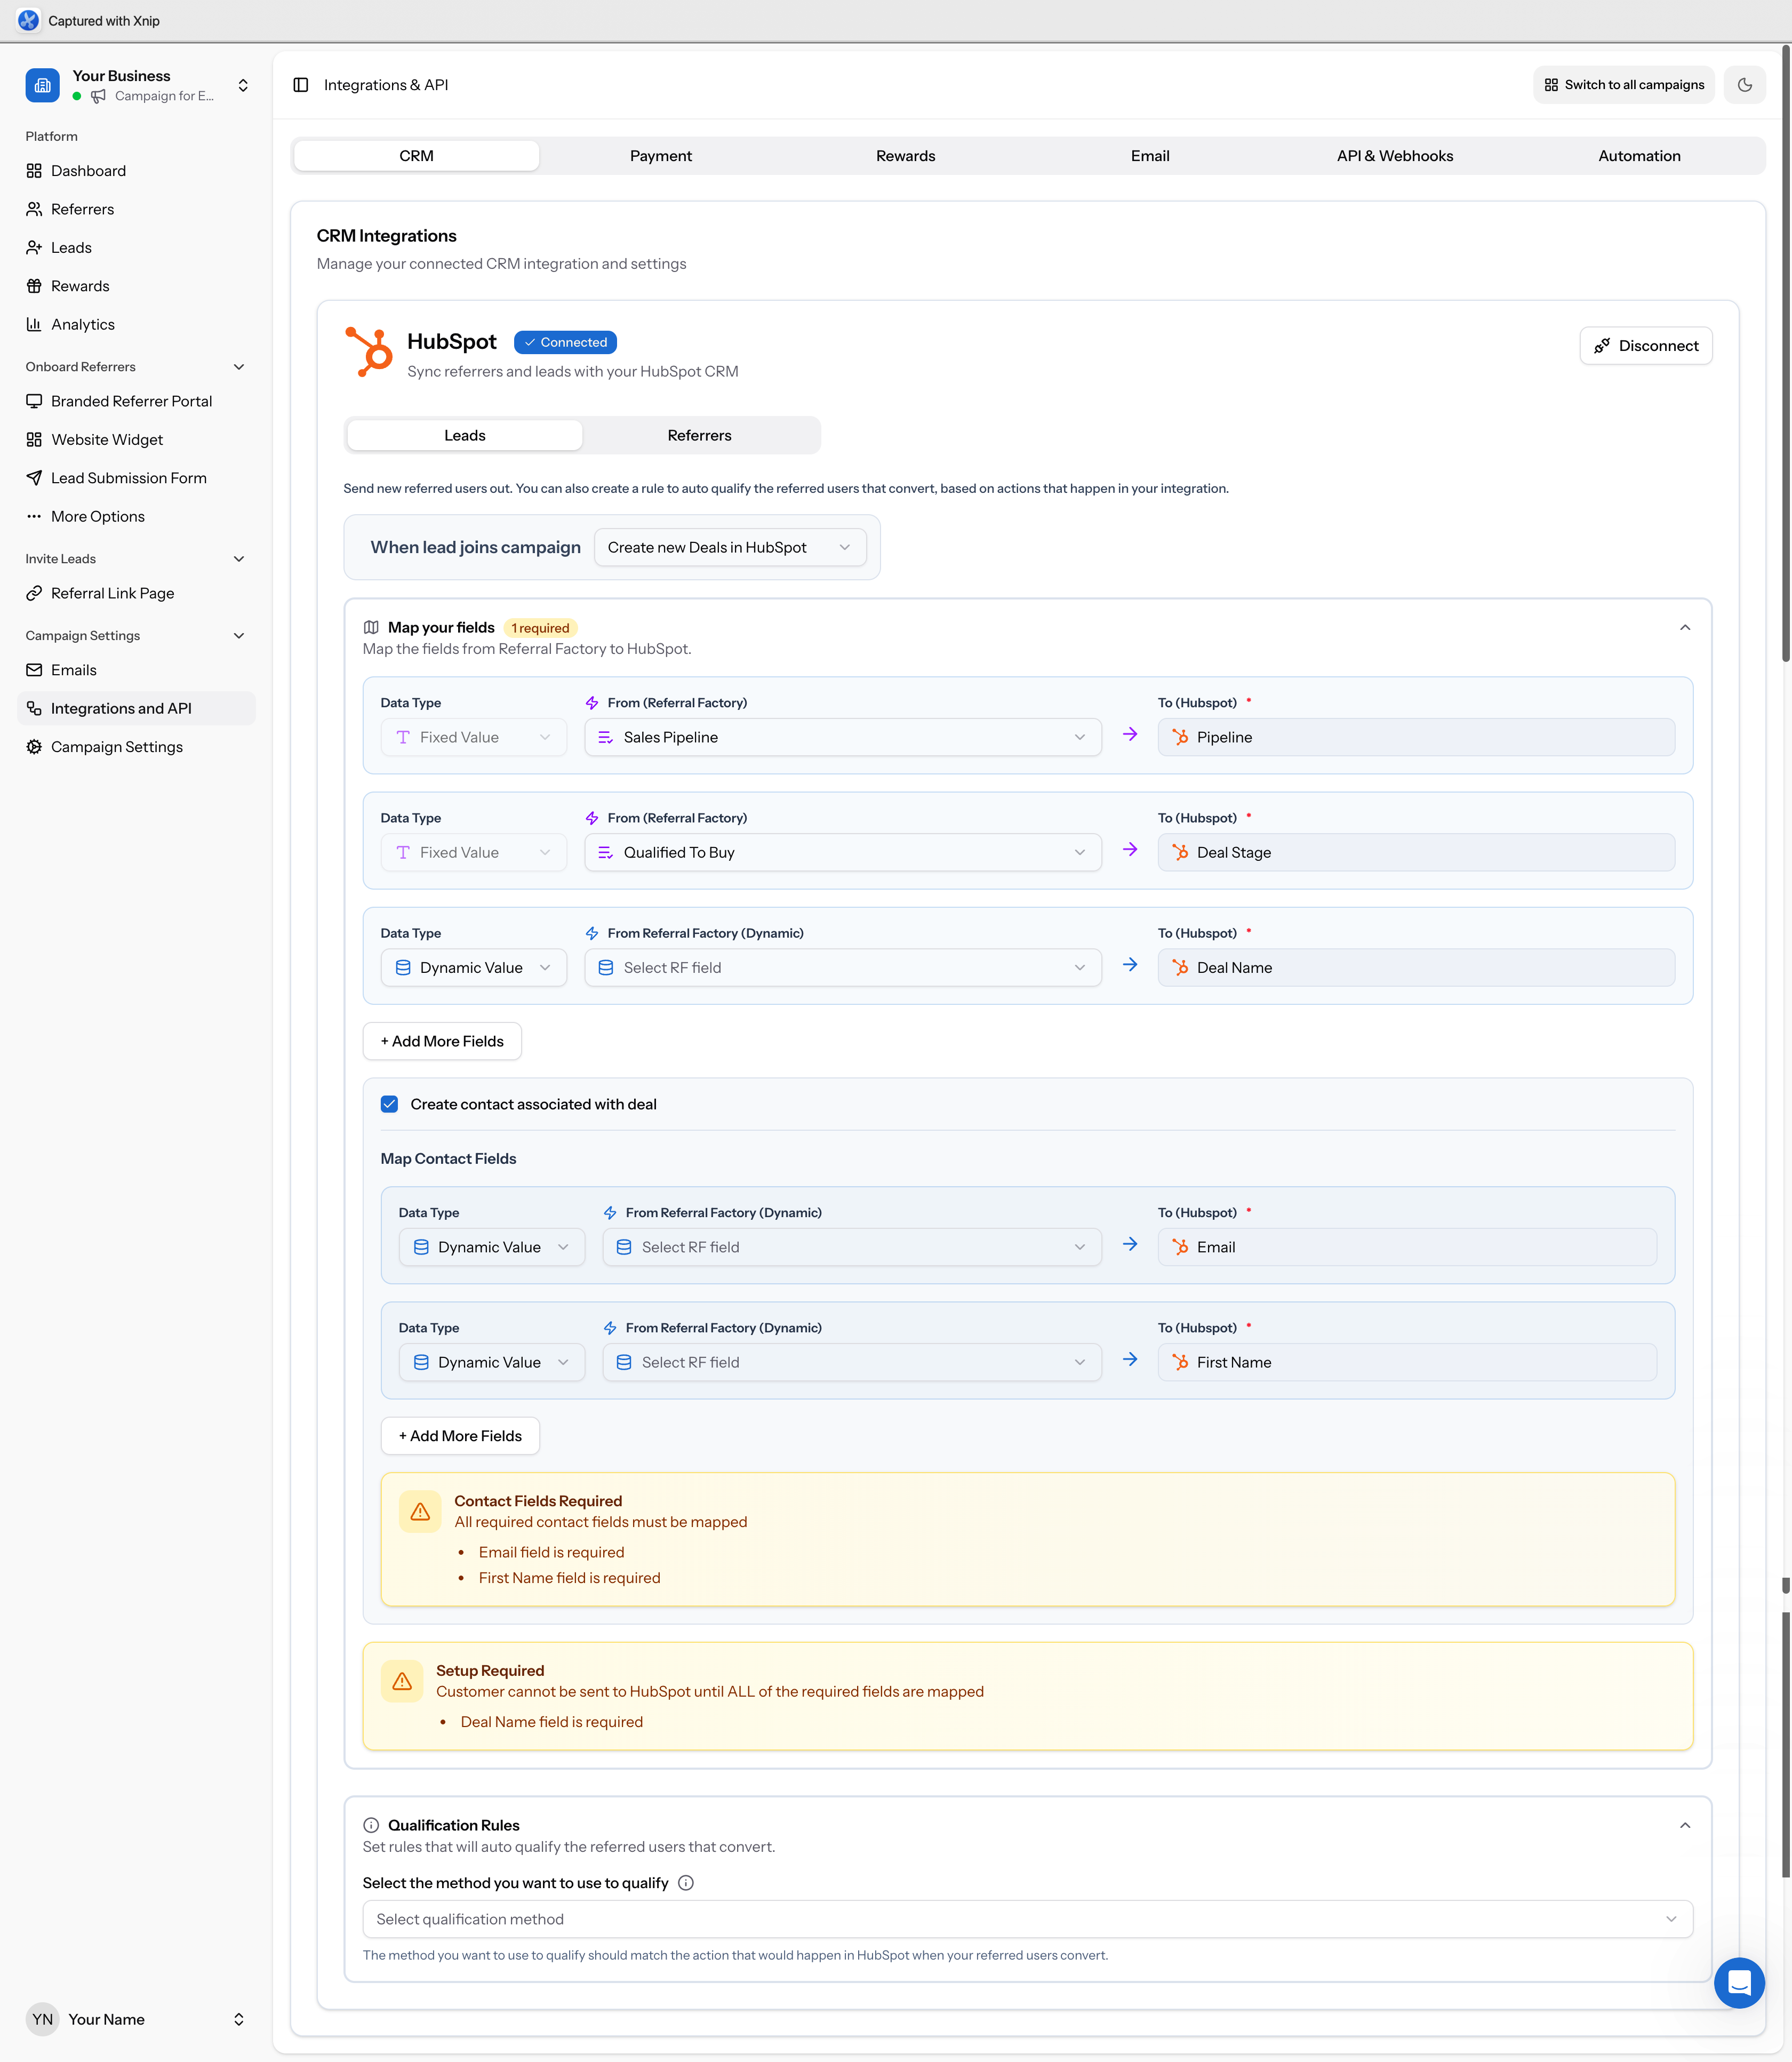The width and height of the screenshot is (1792, 2062).
Task: Uncheck Create contact associated with deal
Action: tap(389, 1104)
